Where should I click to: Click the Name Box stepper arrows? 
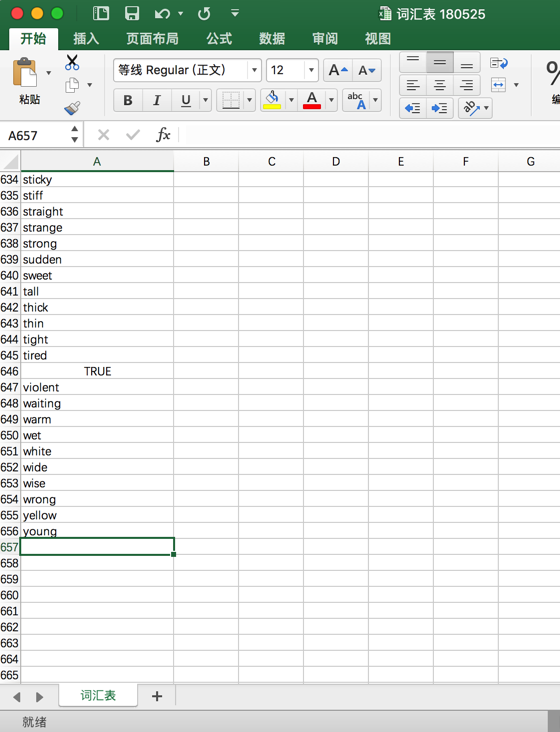[75, 134]
